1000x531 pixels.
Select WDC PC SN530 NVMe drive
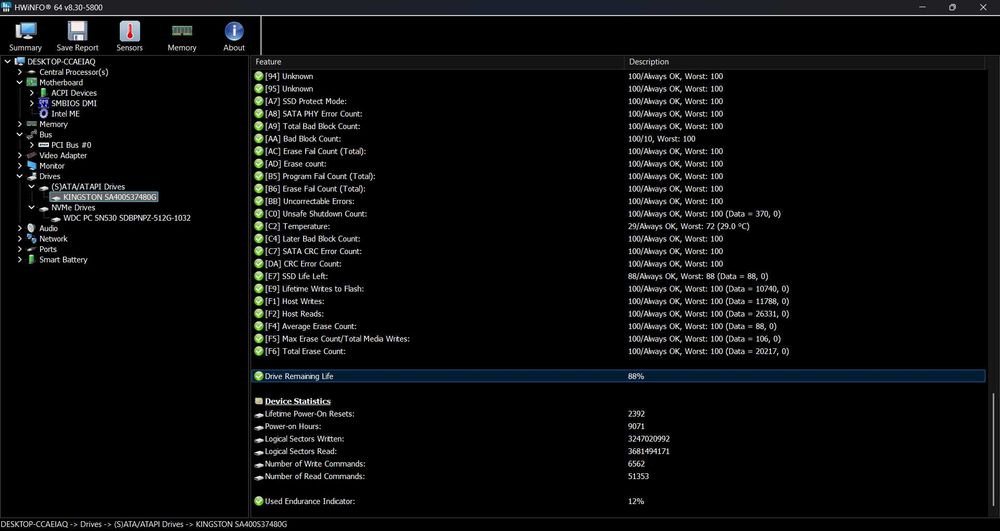127,218
